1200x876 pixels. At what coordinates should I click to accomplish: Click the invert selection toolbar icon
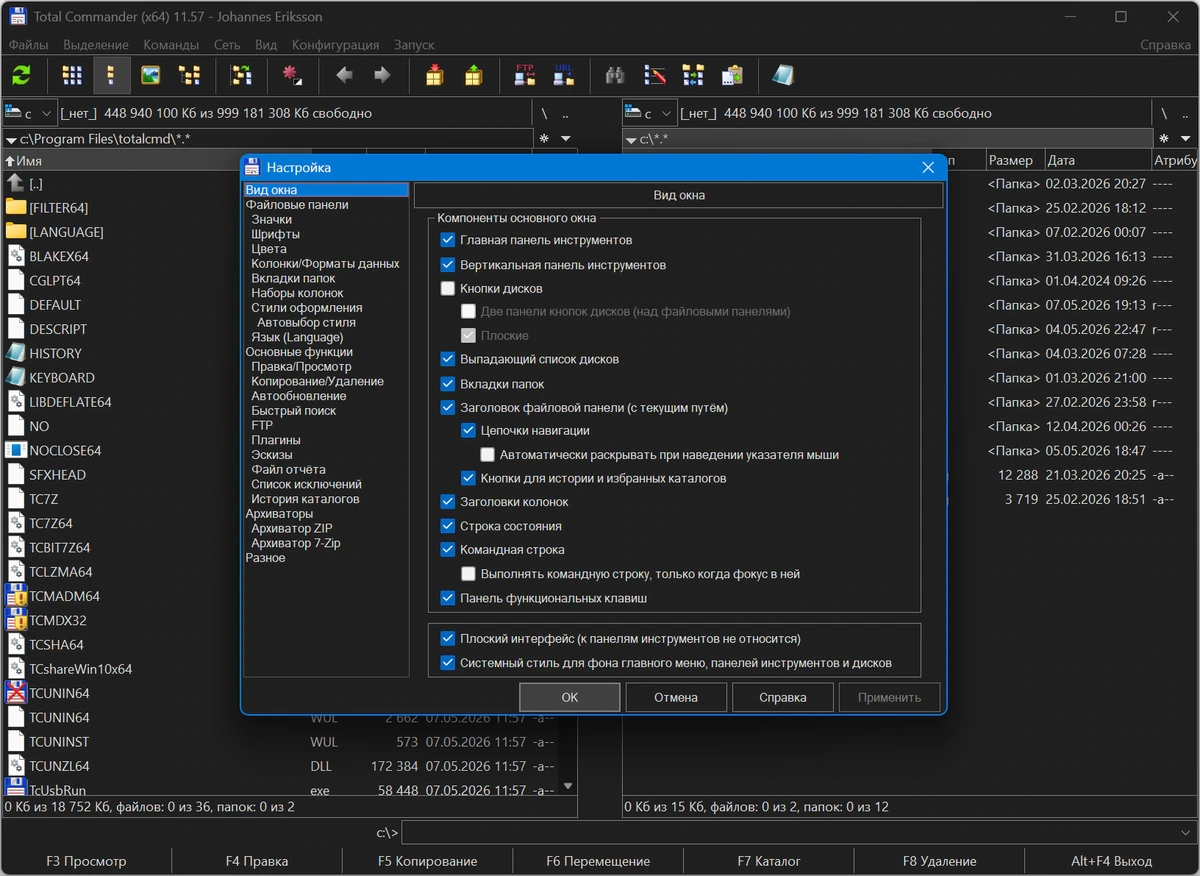tap(241, 75)
